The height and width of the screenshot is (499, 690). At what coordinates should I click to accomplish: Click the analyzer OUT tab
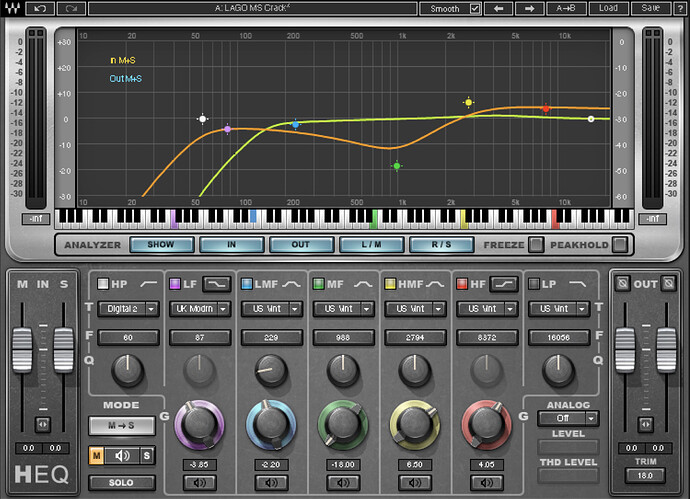(301, 245)
